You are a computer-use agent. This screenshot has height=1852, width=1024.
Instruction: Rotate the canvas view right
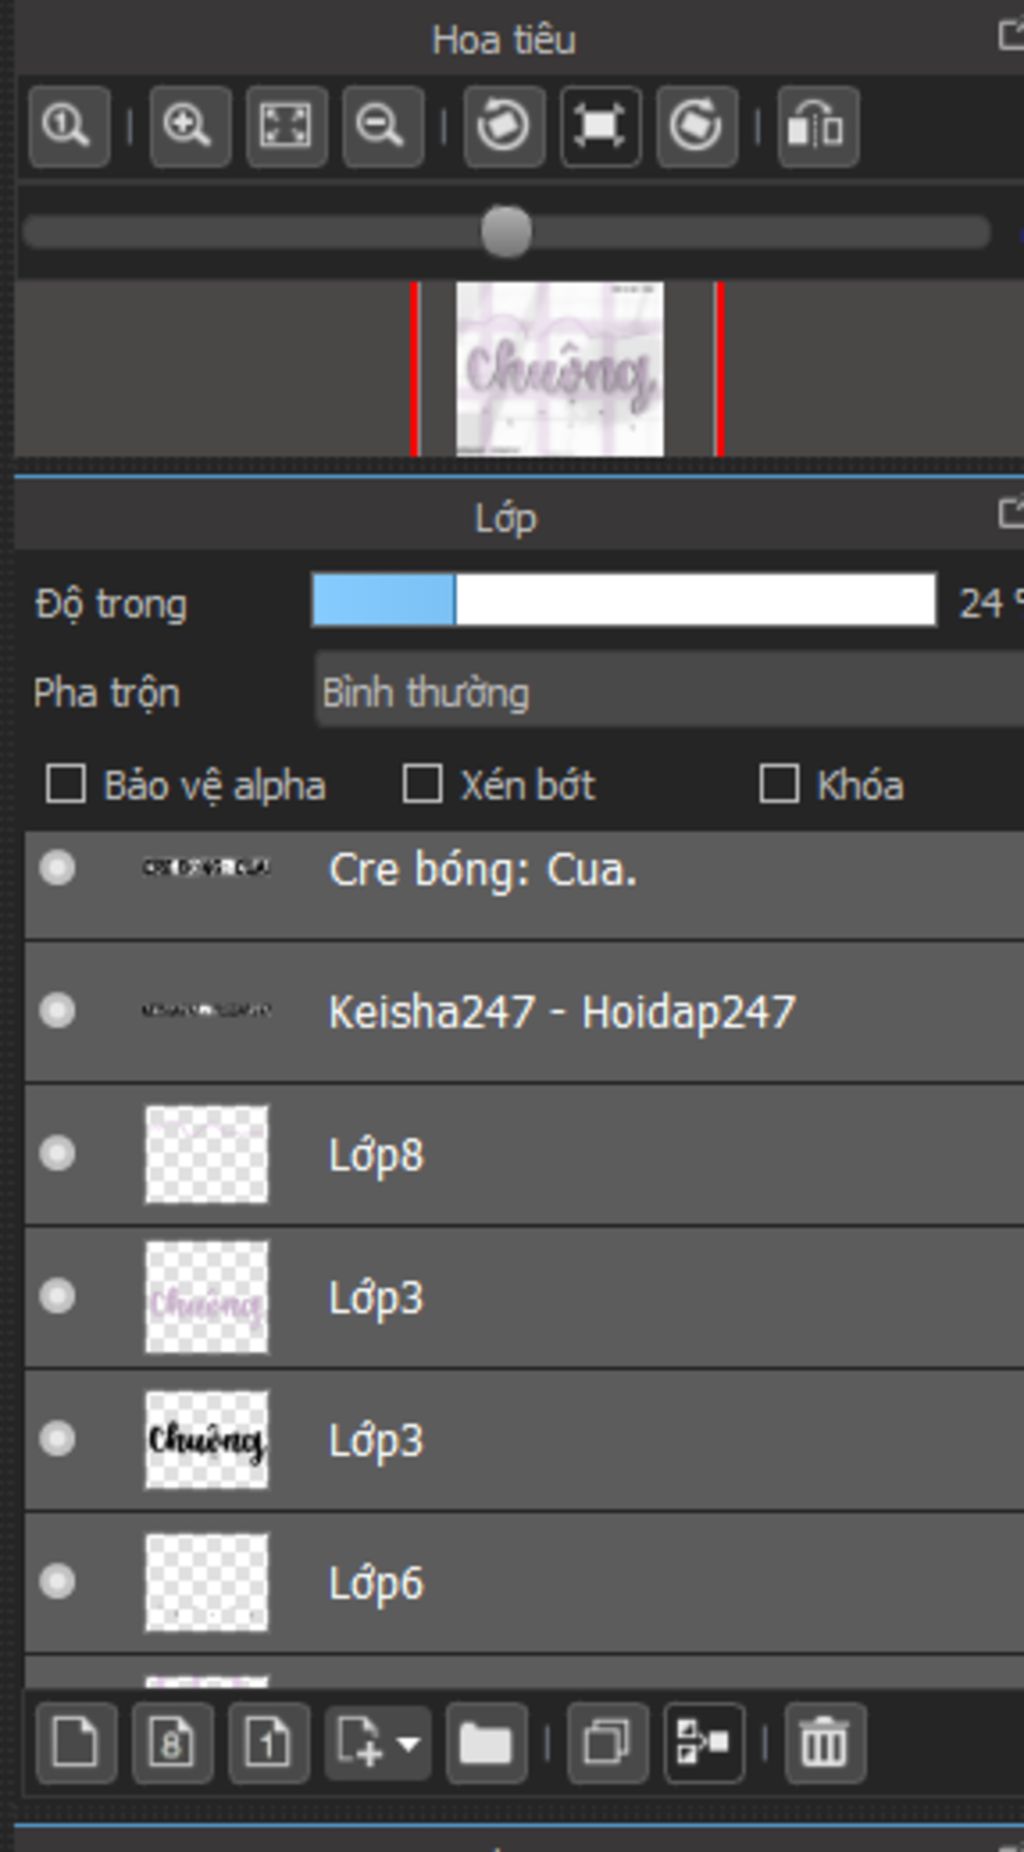click(696, 127)
